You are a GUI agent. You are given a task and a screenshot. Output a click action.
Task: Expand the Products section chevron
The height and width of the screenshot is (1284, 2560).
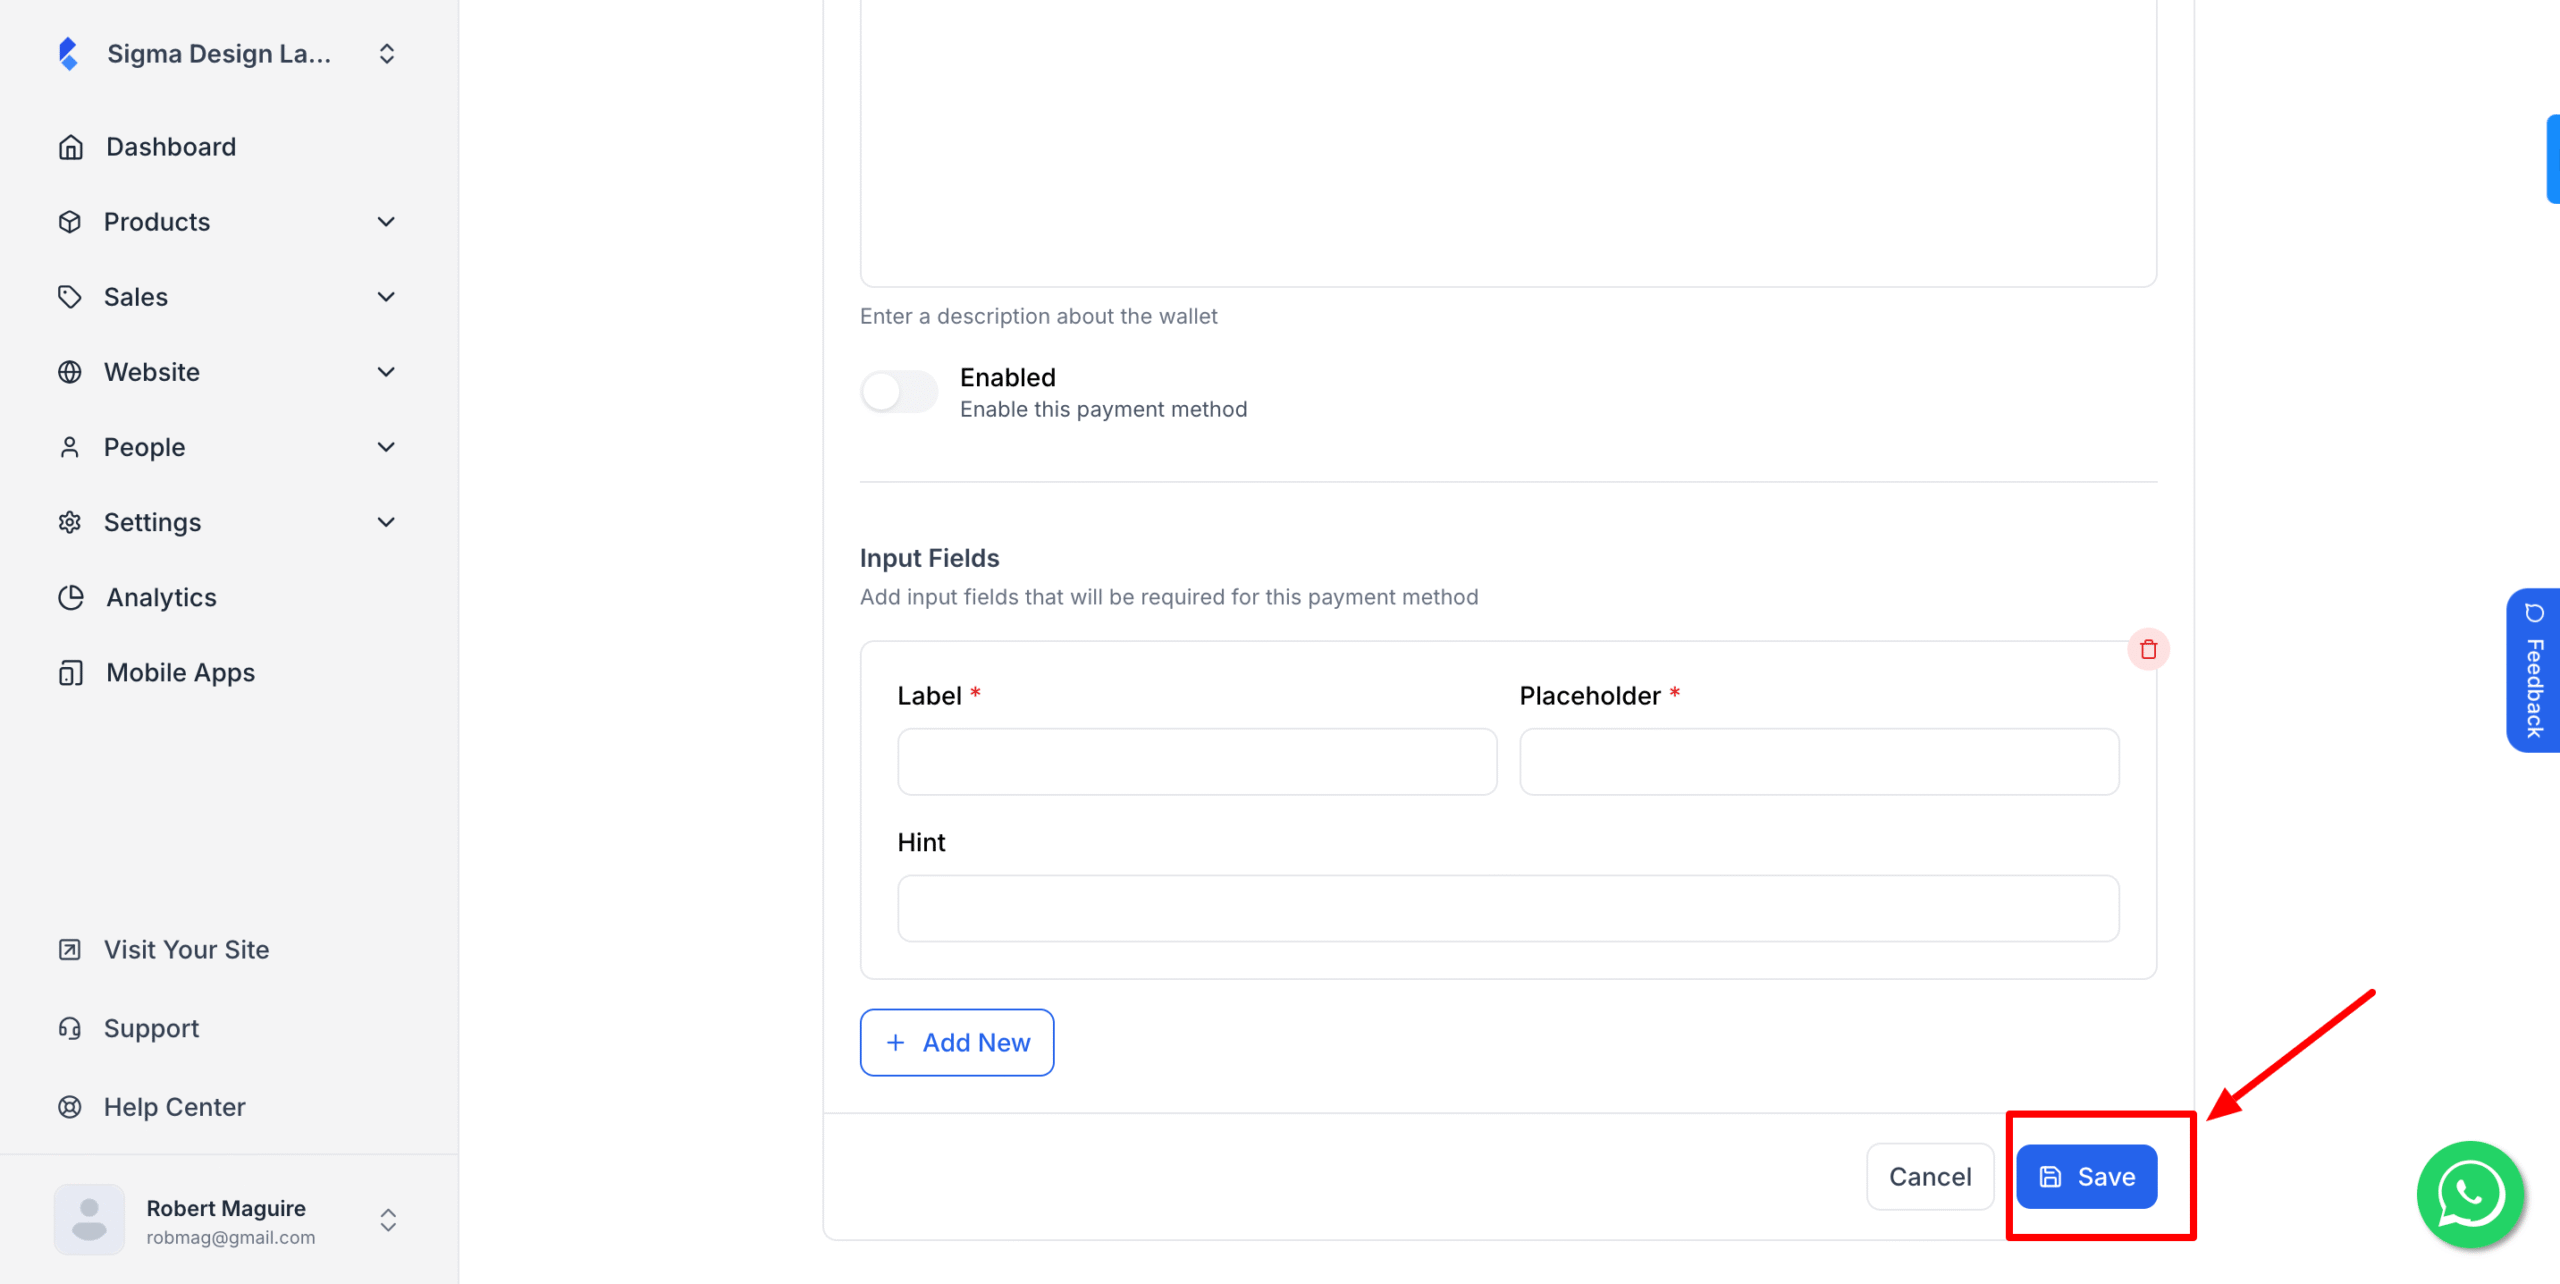tap(386, 221)
